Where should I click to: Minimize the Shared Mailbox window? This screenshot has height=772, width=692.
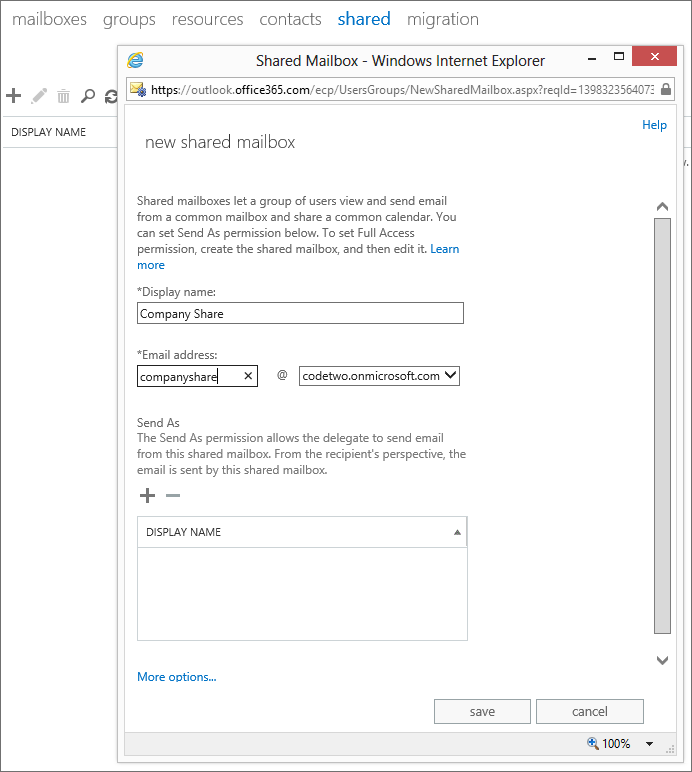click(592, 59)
